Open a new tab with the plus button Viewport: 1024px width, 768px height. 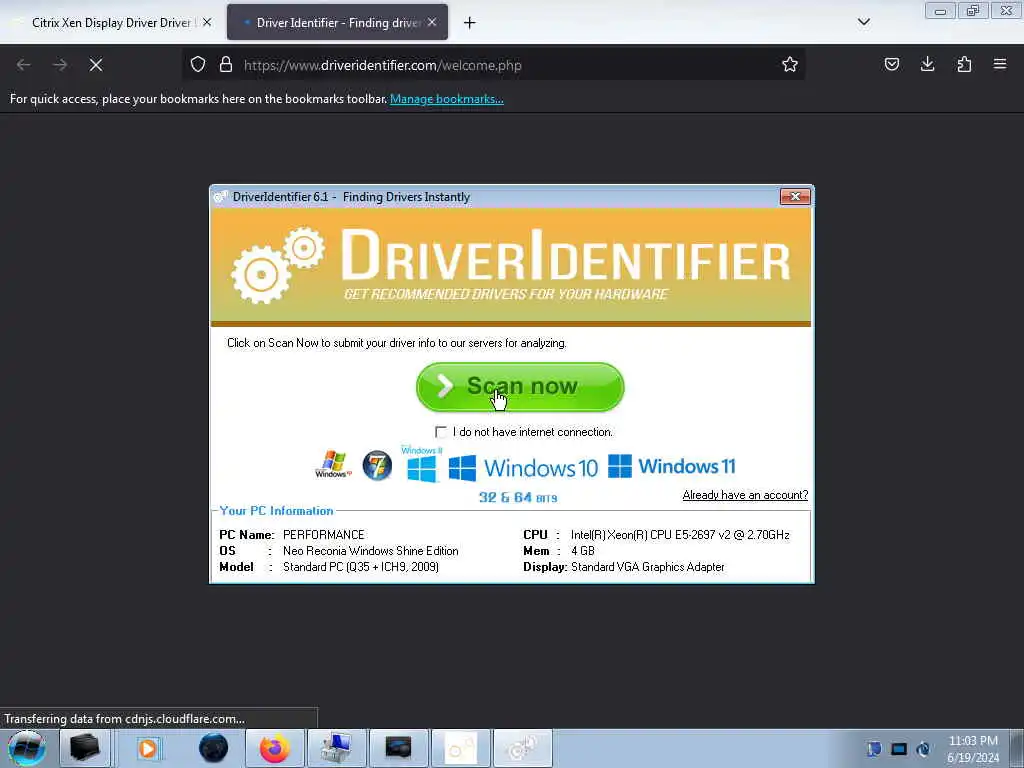pyautogui.click(x=470, y=23)
